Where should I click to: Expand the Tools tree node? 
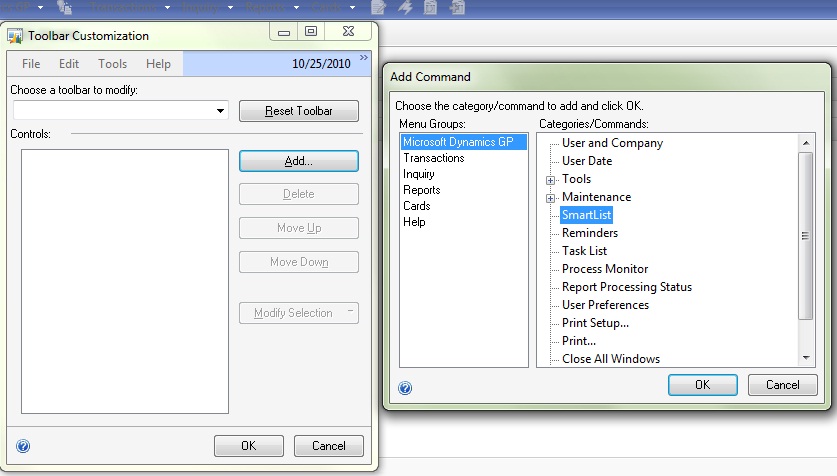click(550, 180)
